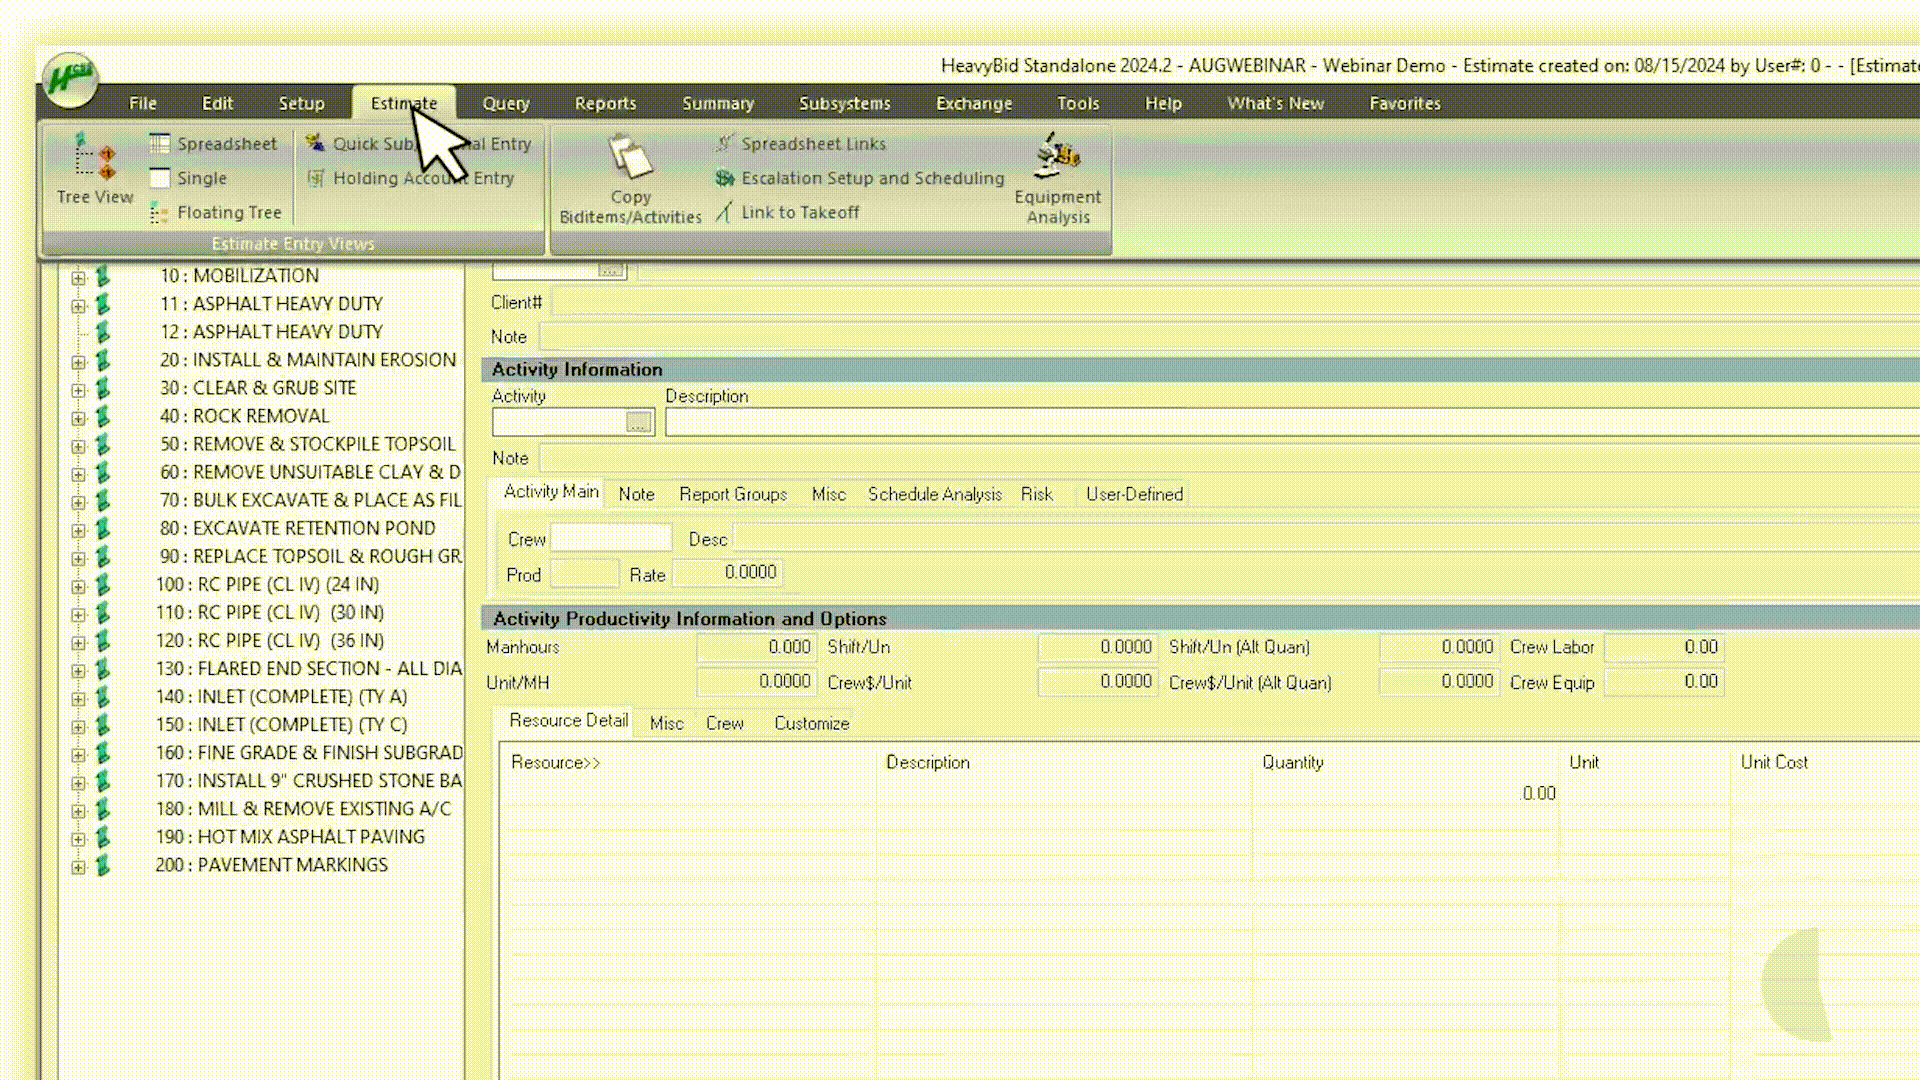Click the Client# input field
Viewport: 1920px width, 1080px height.
(x=1234, y=302)
